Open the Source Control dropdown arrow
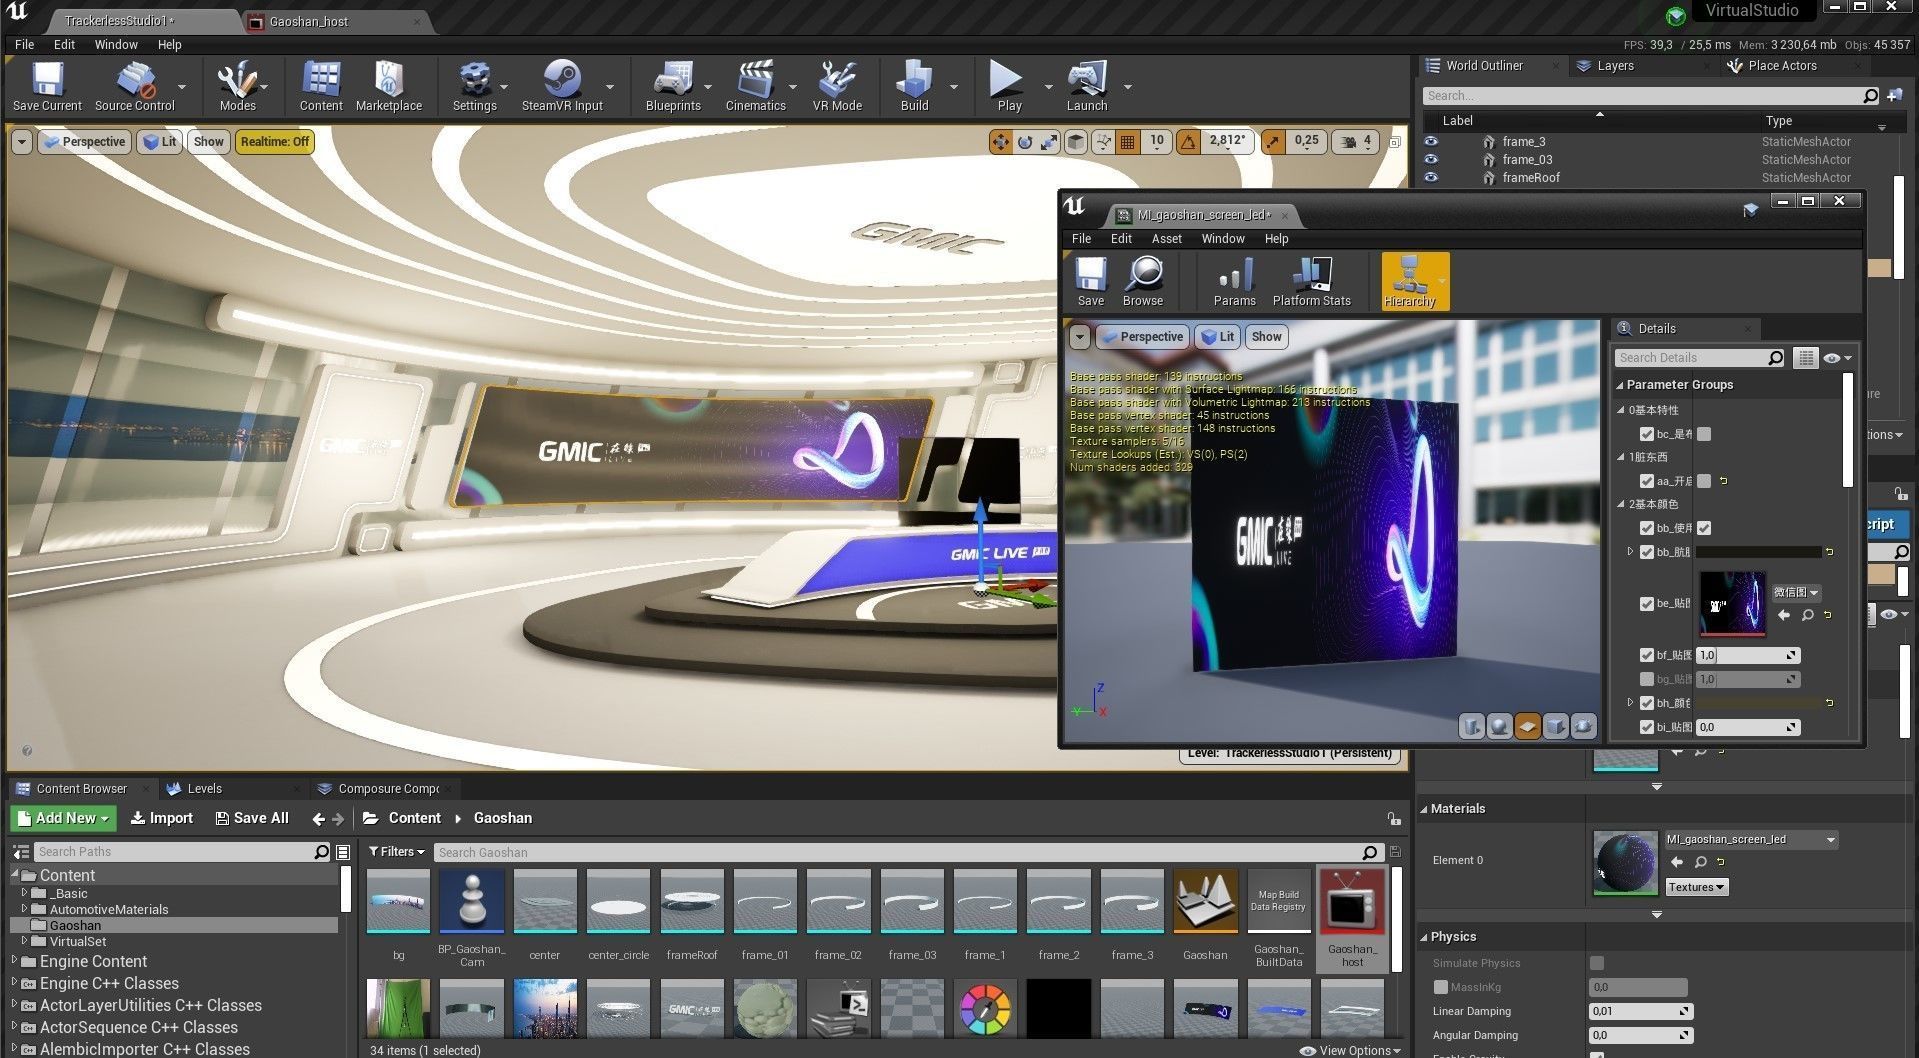This screenshot has width=1919, height=1058. pyautogui.click(x=182, y=87)
